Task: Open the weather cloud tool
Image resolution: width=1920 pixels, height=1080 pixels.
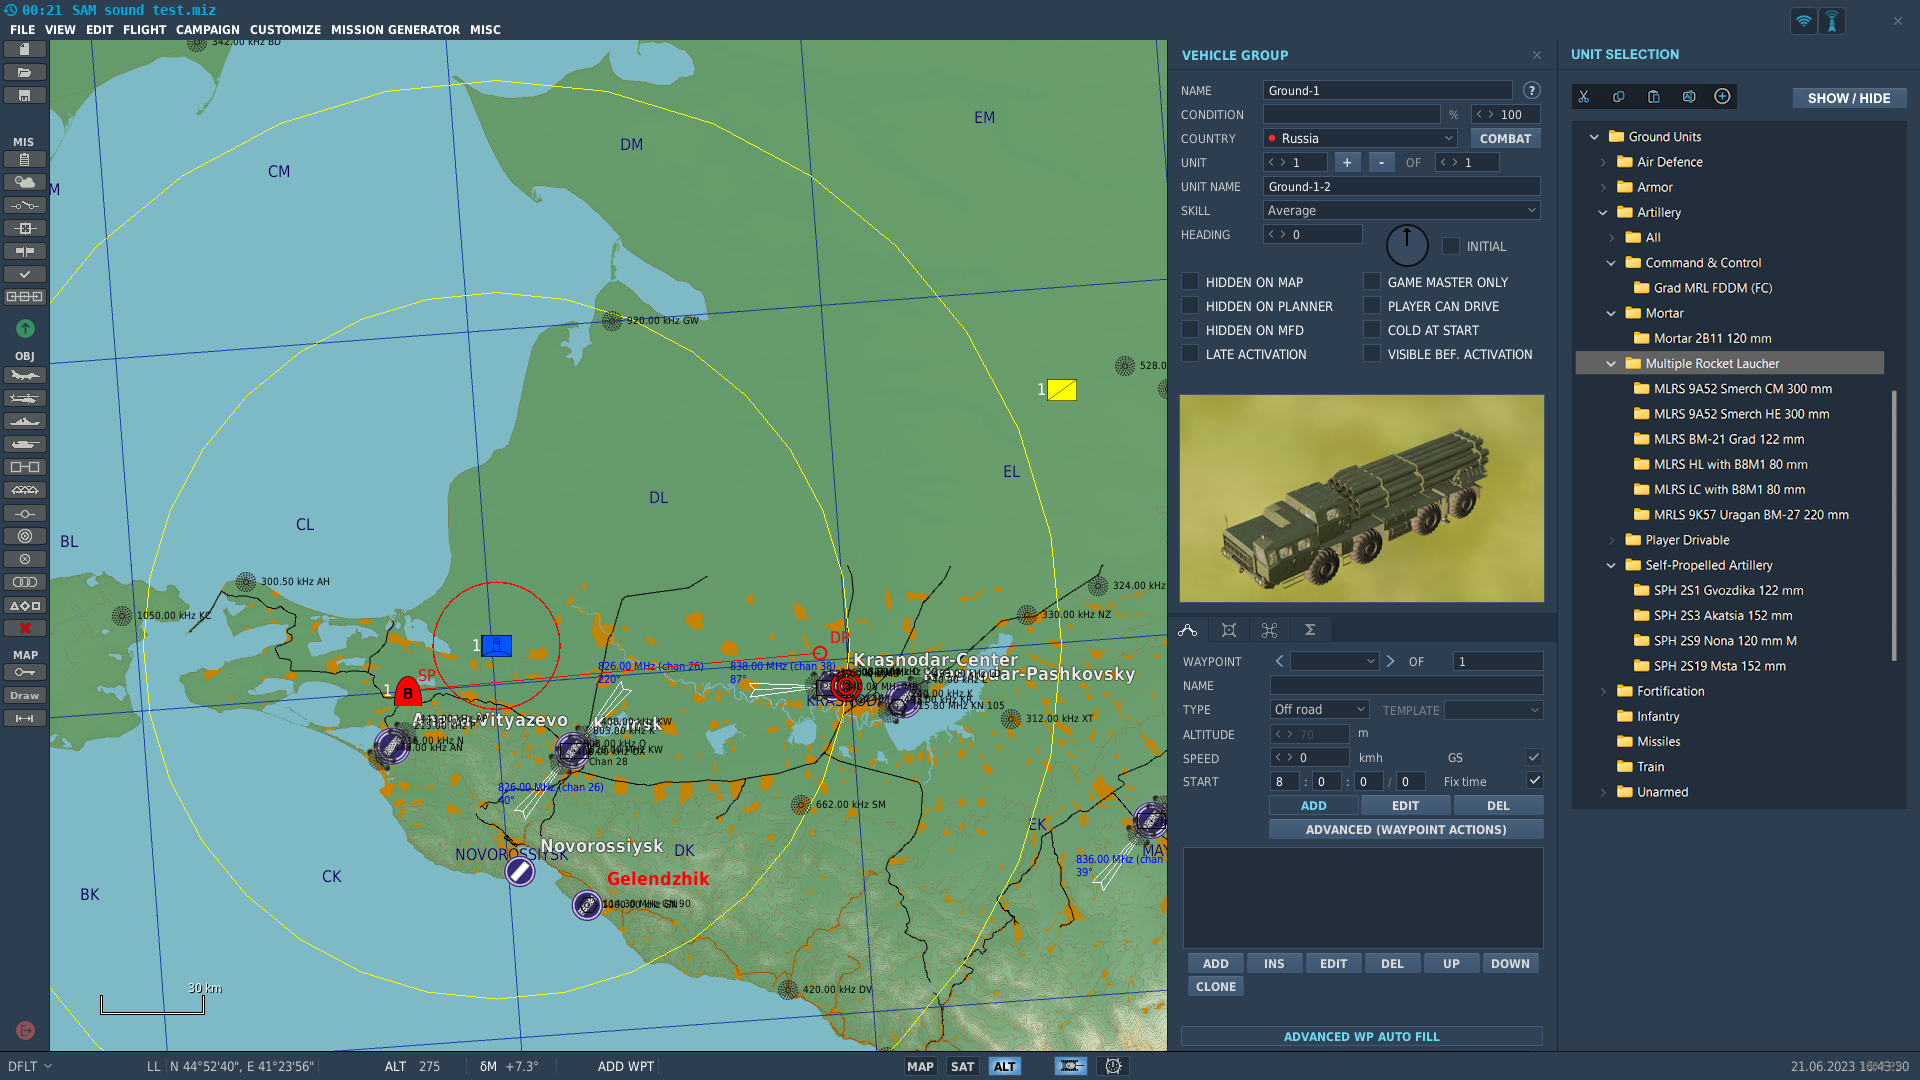Action: [25, 182]
